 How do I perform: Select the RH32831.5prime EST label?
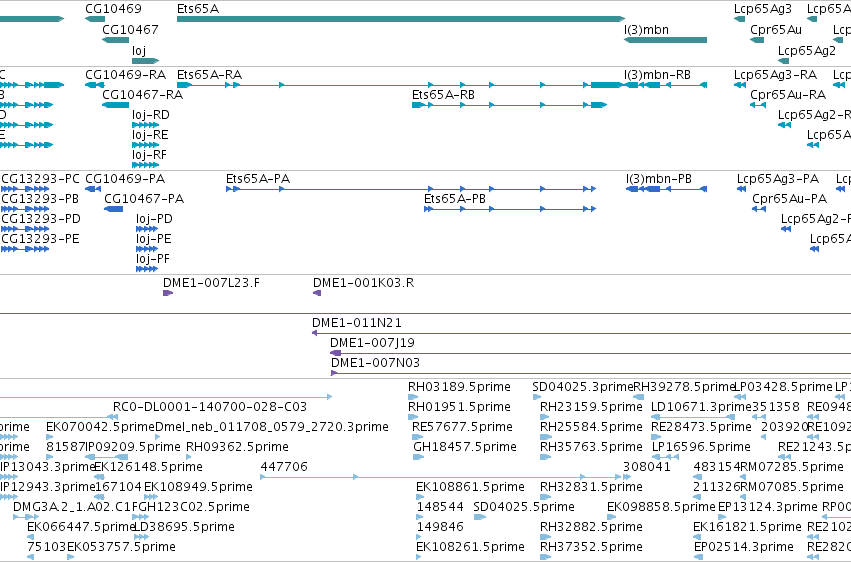click(x=591, y=487)
